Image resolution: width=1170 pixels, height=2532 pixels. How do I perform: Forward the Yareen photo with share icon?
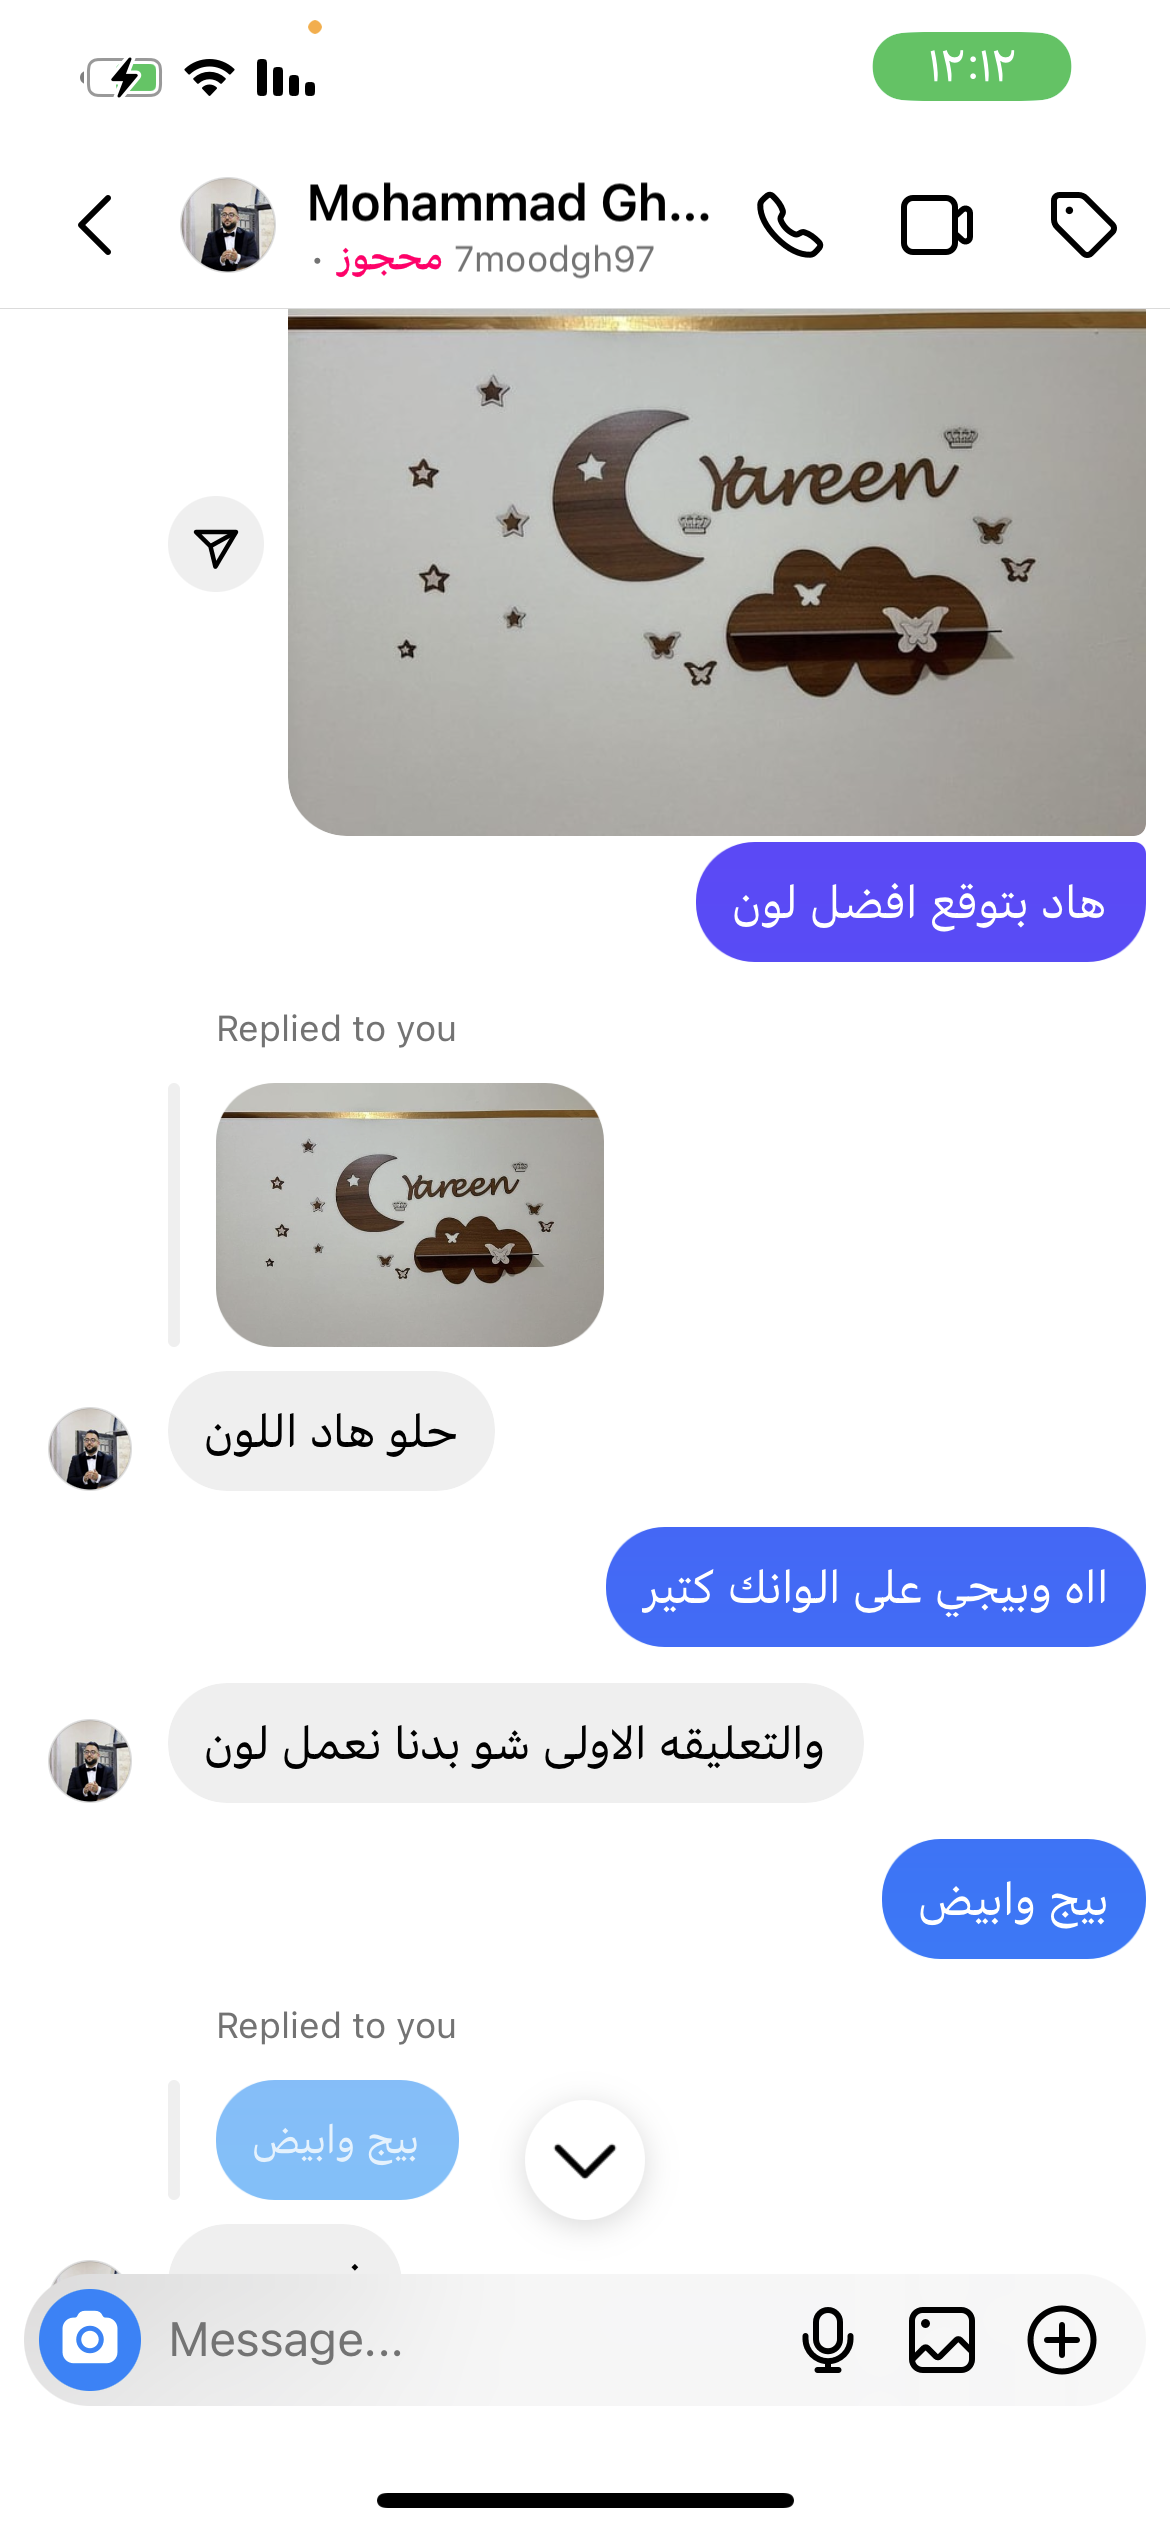216,545
